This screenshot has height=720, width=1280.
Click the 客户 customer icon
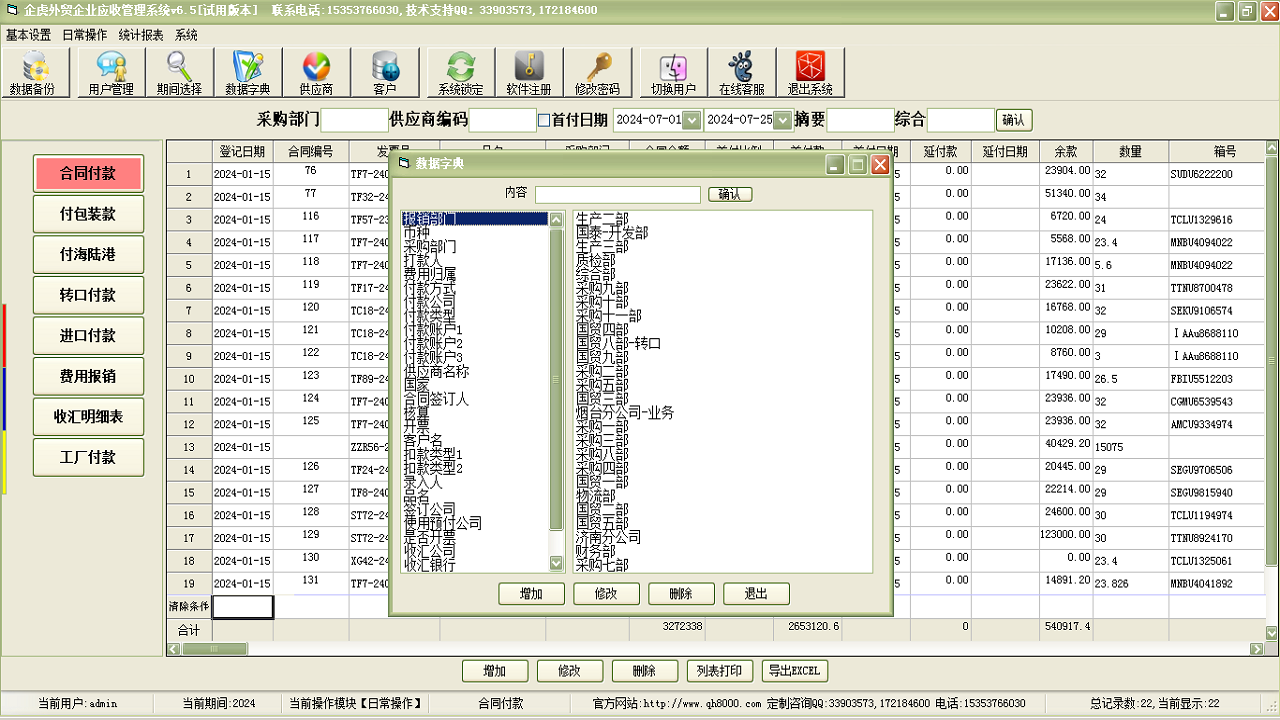pos(385,73)
